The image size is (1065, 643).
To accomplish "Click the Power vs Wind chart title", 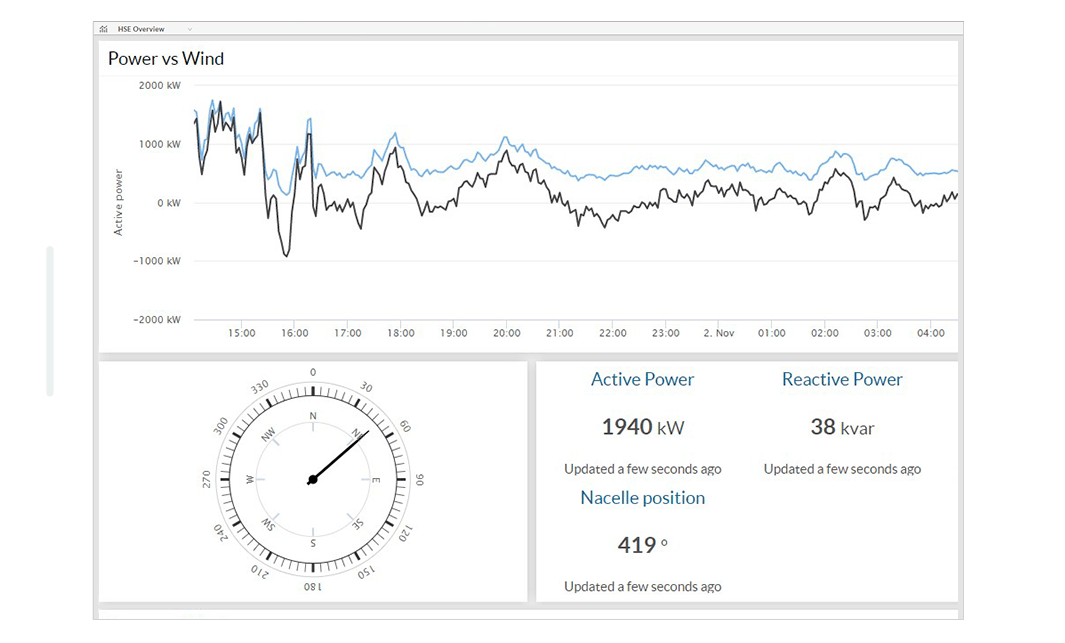I will (x=166, y=58).
